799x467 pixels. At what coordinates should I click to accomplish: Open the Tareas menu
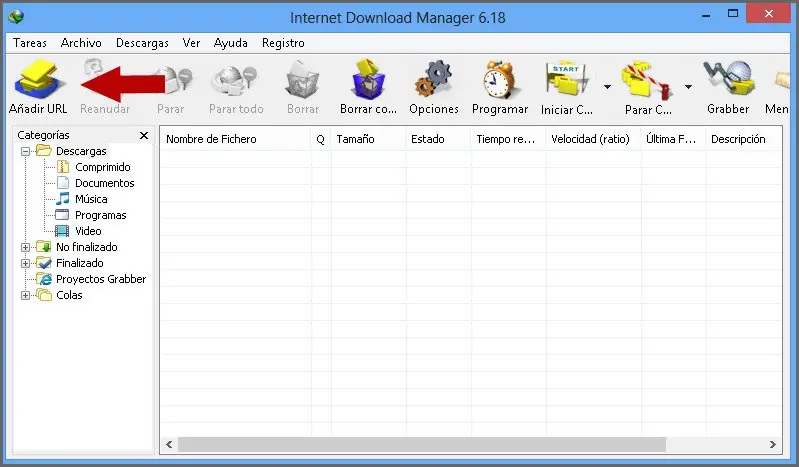point(30,43)
